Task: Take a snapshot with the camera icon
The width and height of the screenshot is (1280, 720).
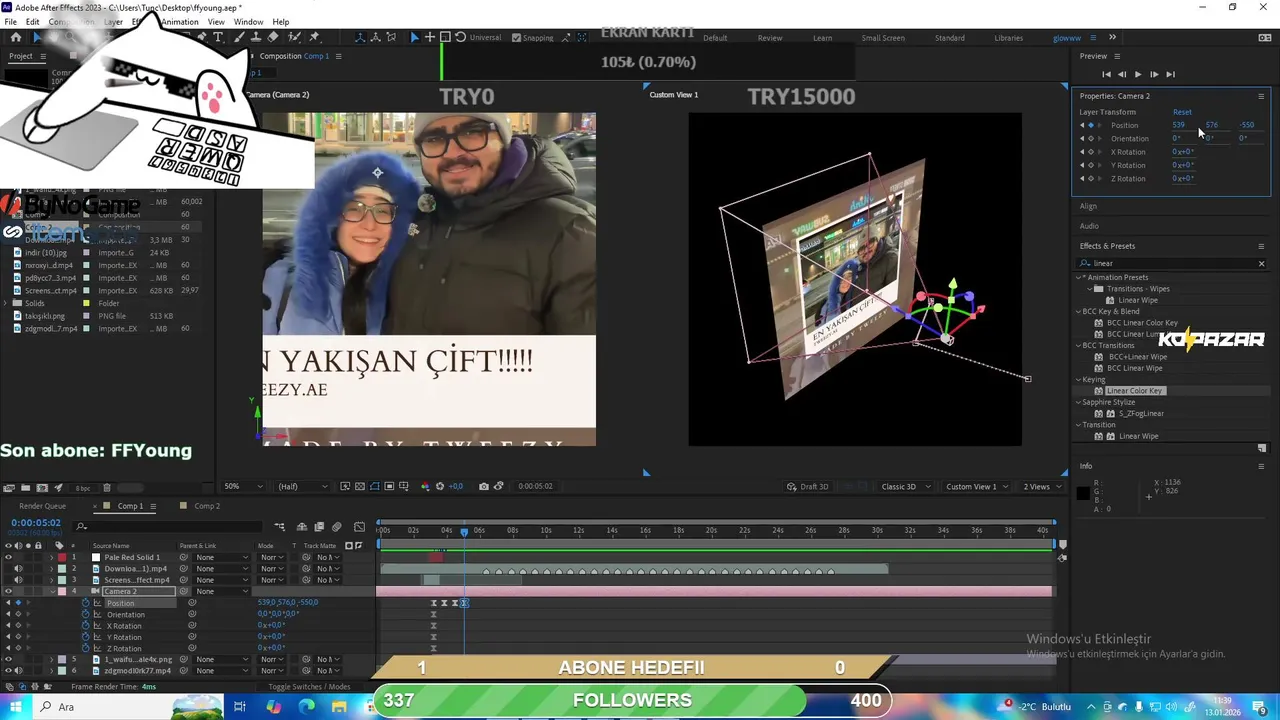Action: click(x=484, y=486)
